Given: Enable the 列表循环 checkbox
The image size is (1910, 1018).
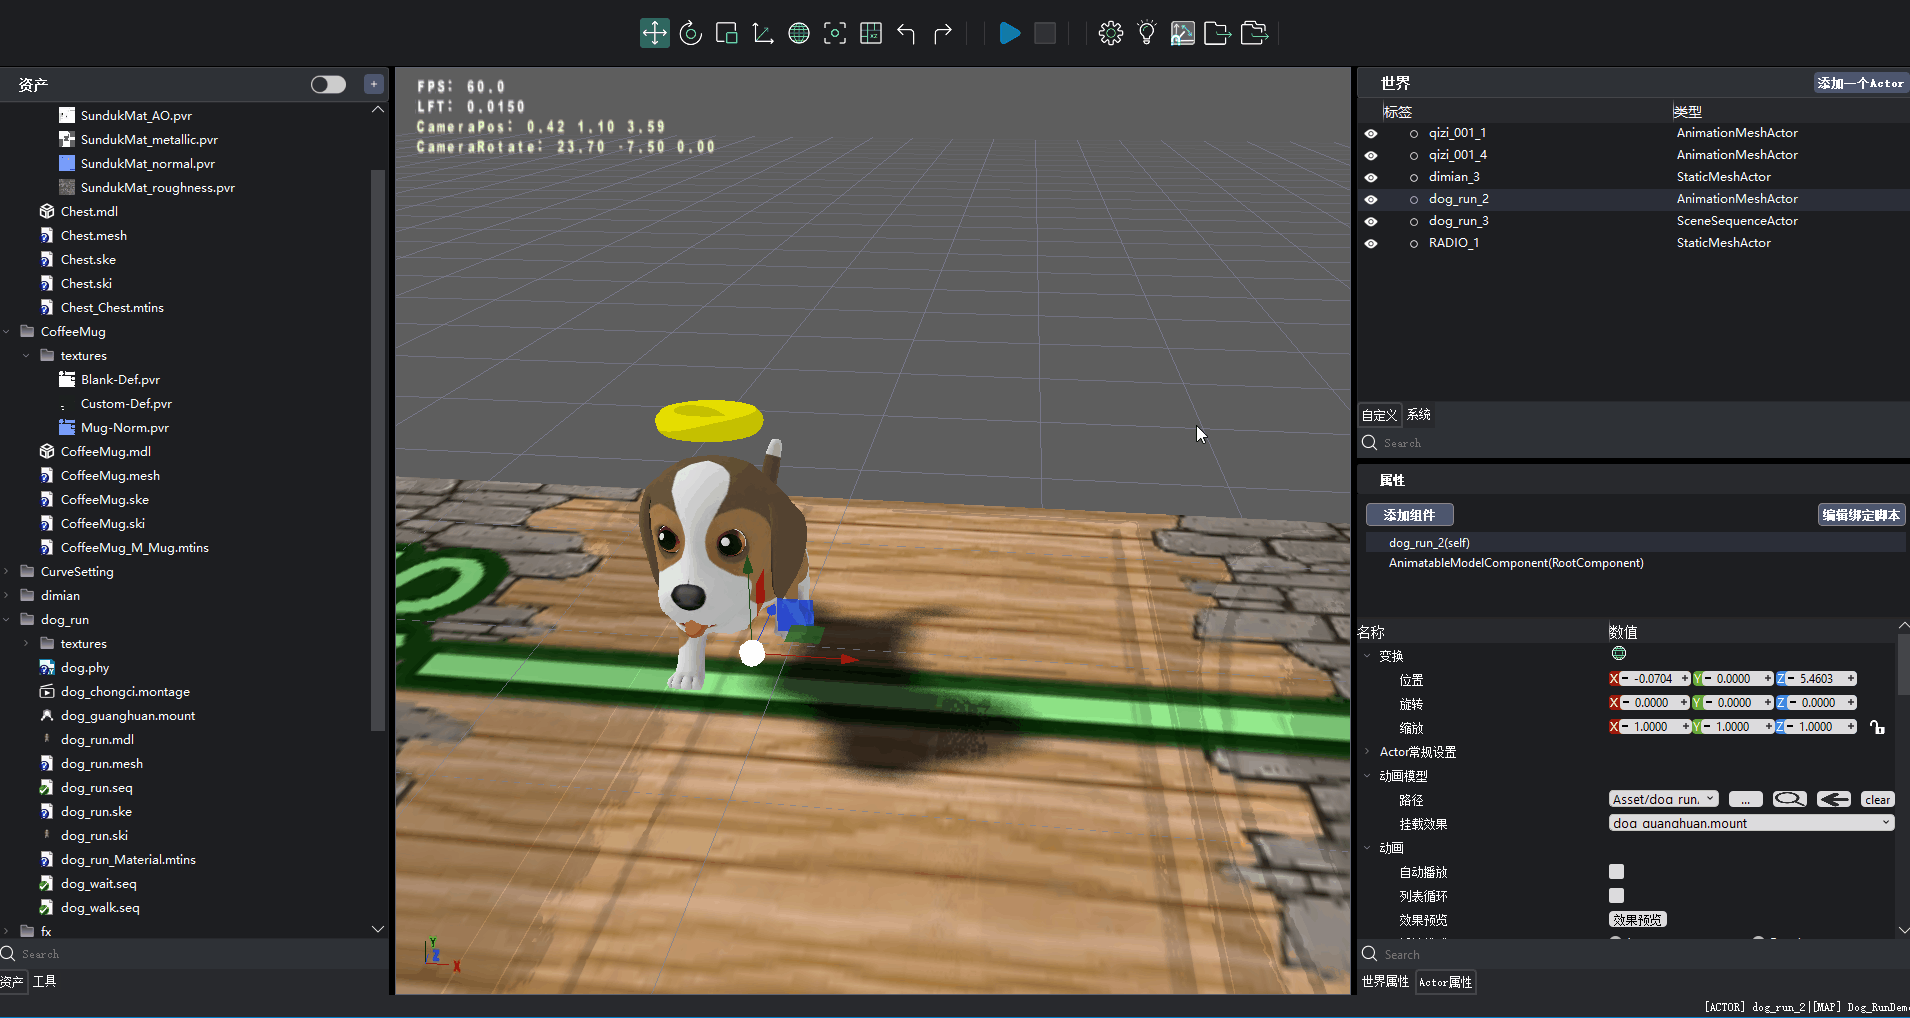Looking at the screenshot, I should pyautogui.click(x=1616, y=895).
